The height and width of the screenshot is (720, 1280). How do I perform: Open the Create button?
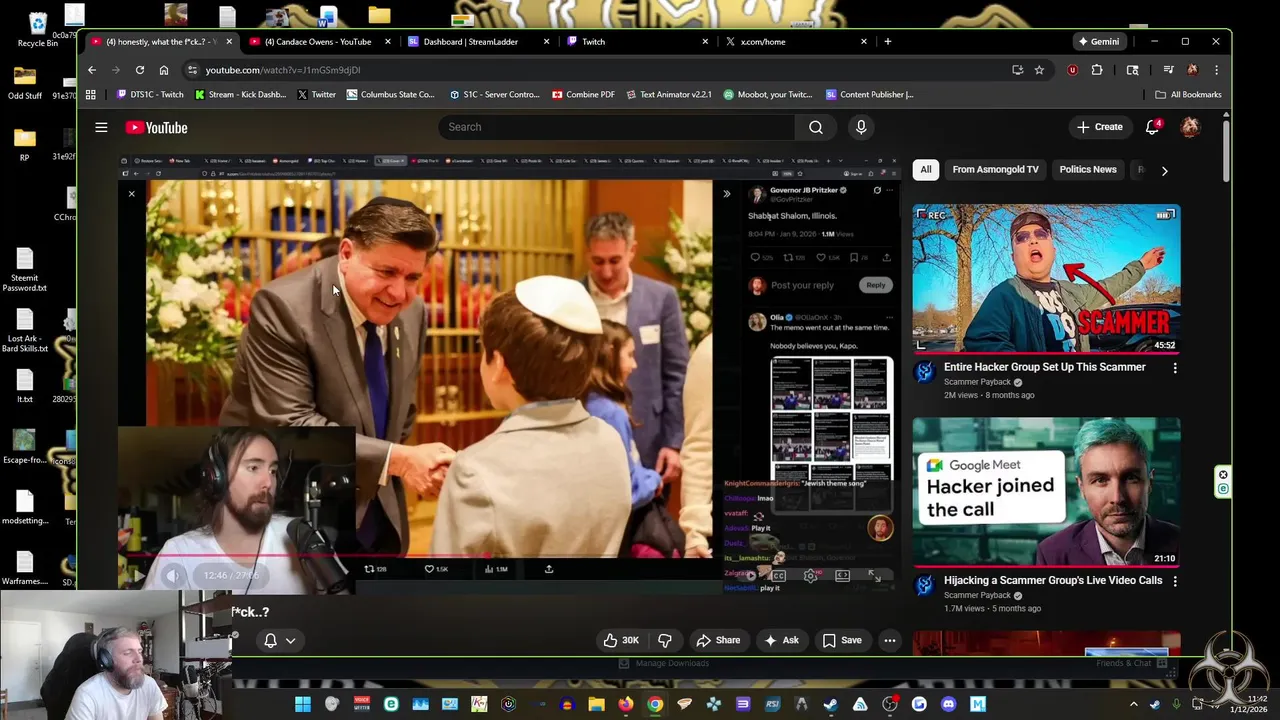(1099, 127)
